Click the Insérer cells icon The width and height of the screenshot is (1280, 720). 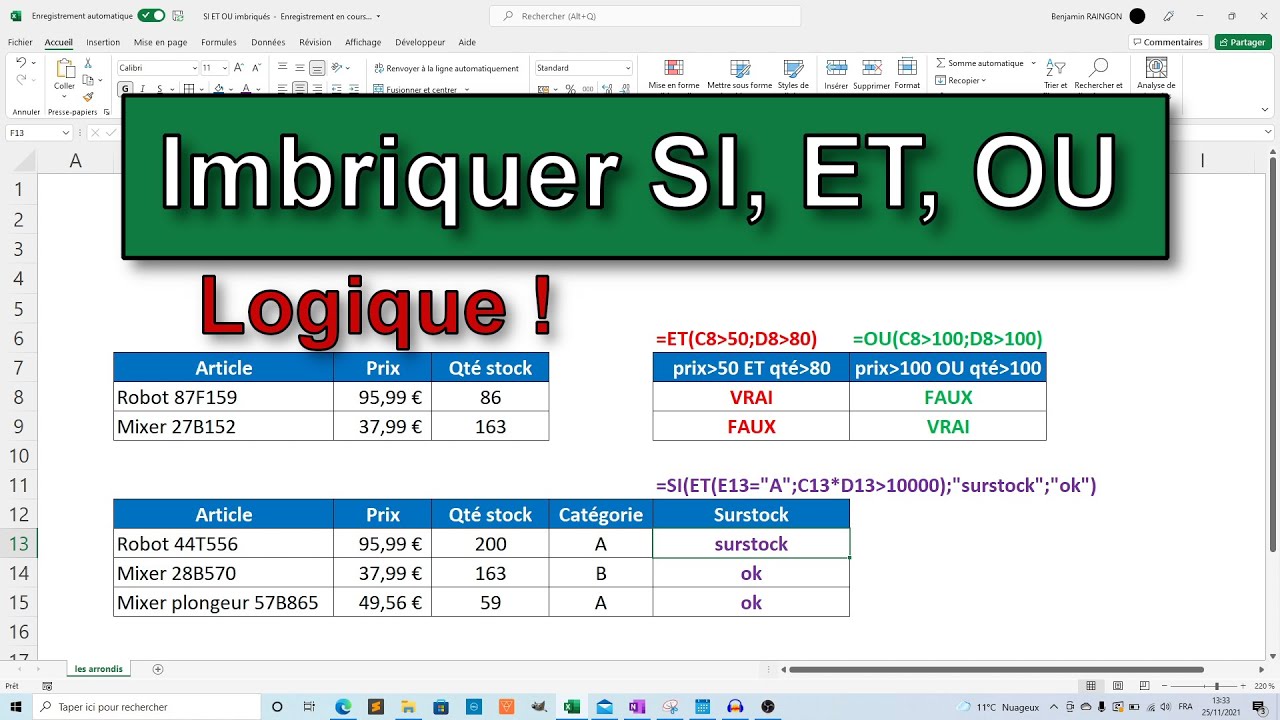[x=836, y=68]
